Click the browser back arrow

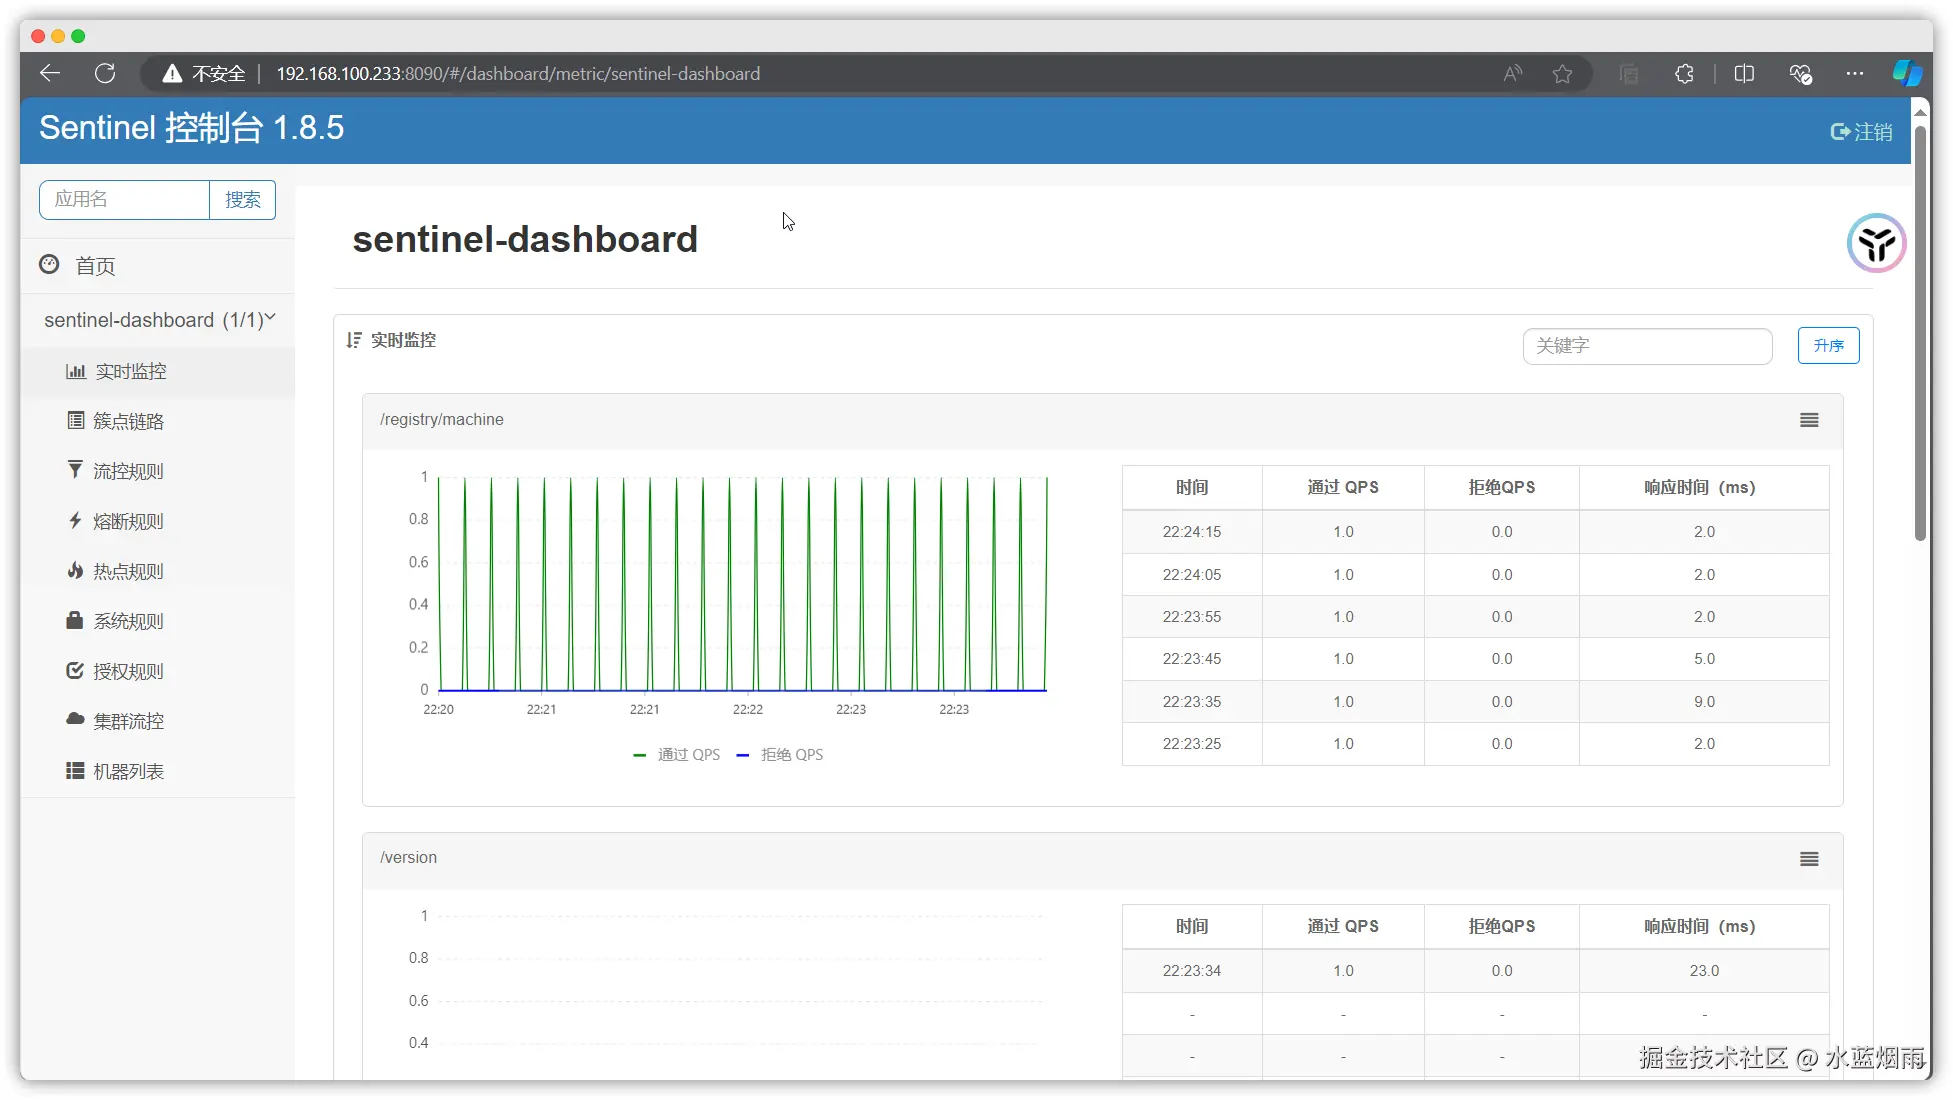pyautogui.click(x=50, y=73)
